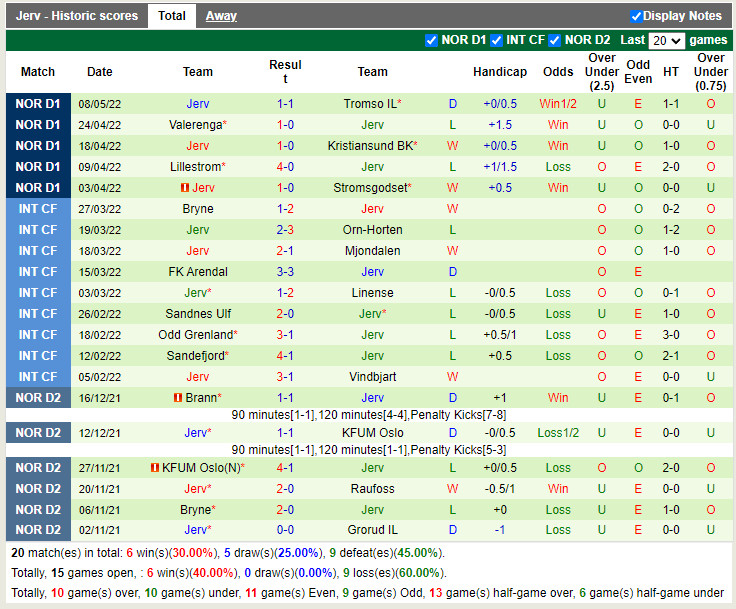Viewport: 736px width, 609px height.
Task: Open the Grorud IL team link
Action: tap(372, 530)
